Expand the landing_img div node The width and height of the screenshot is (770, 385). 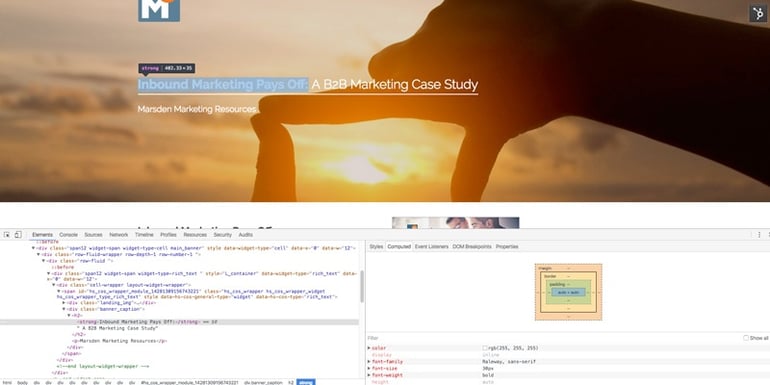click(x=64, y=303)
